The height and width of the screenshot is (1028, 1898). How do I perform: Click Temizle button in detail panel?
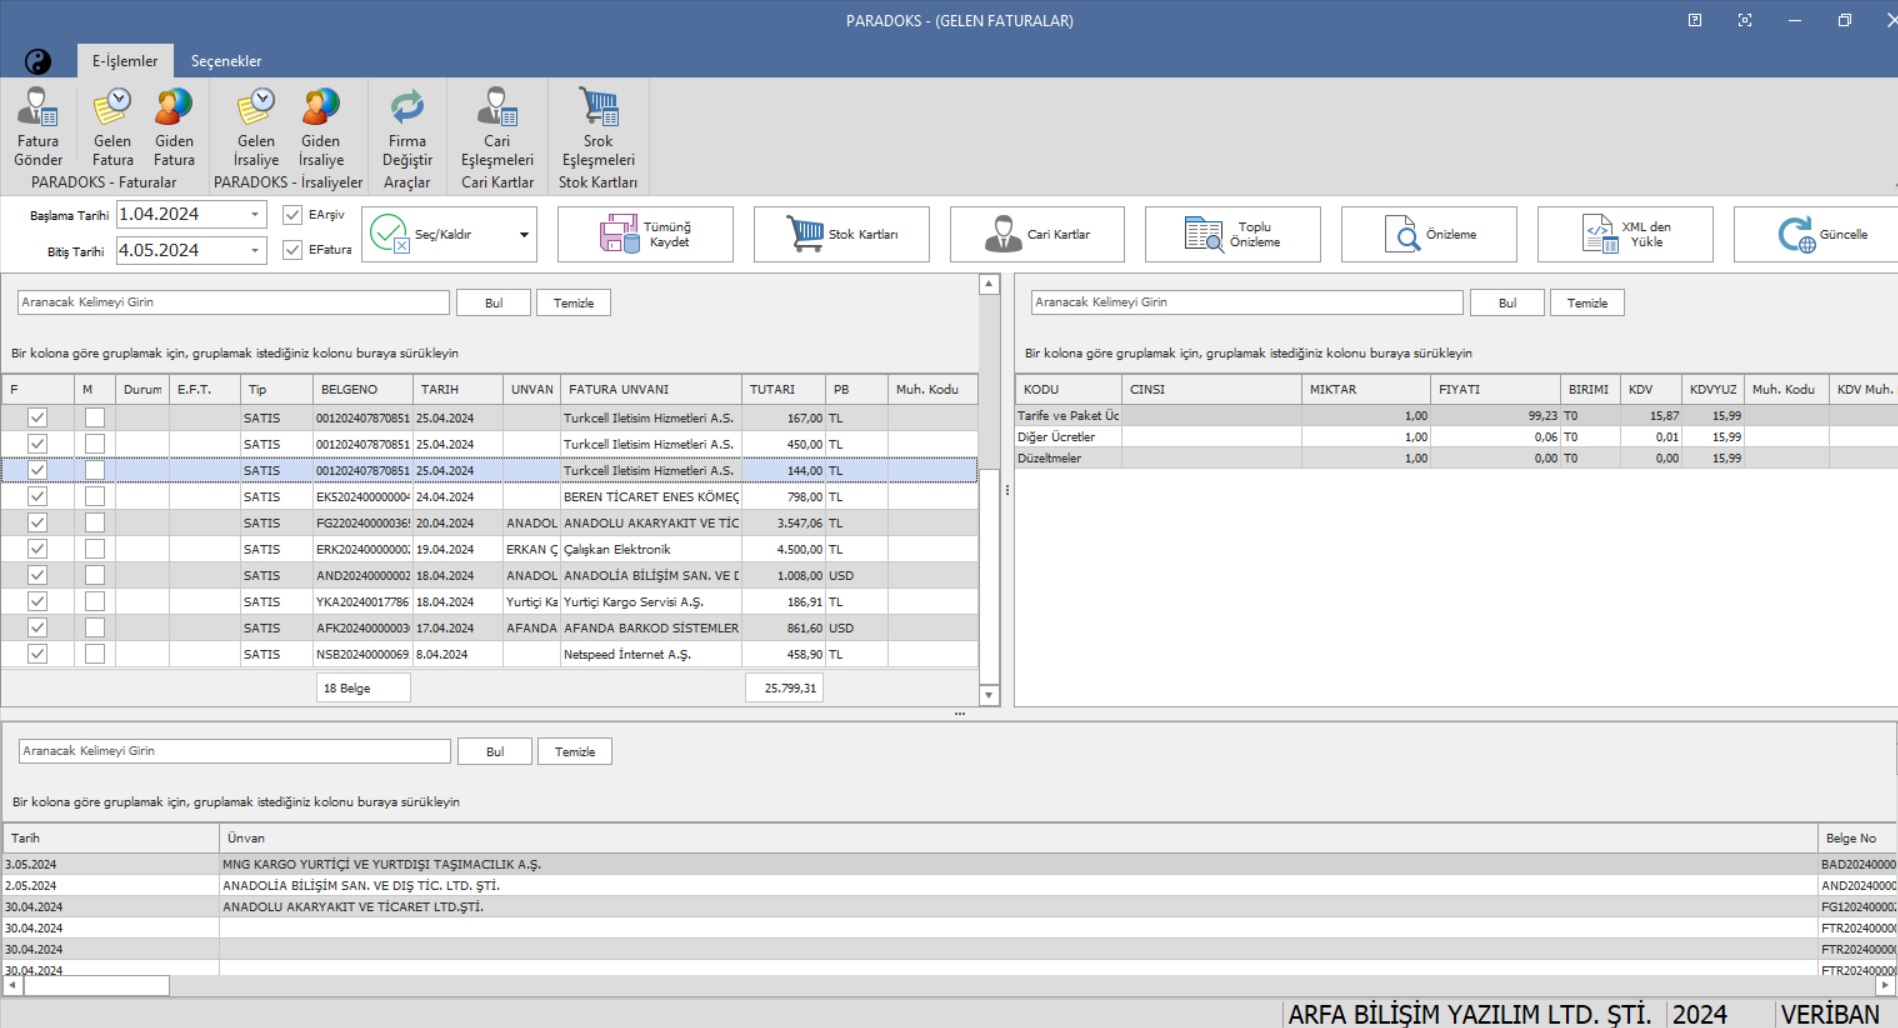pyautogui.click(x=1587, y=303)
